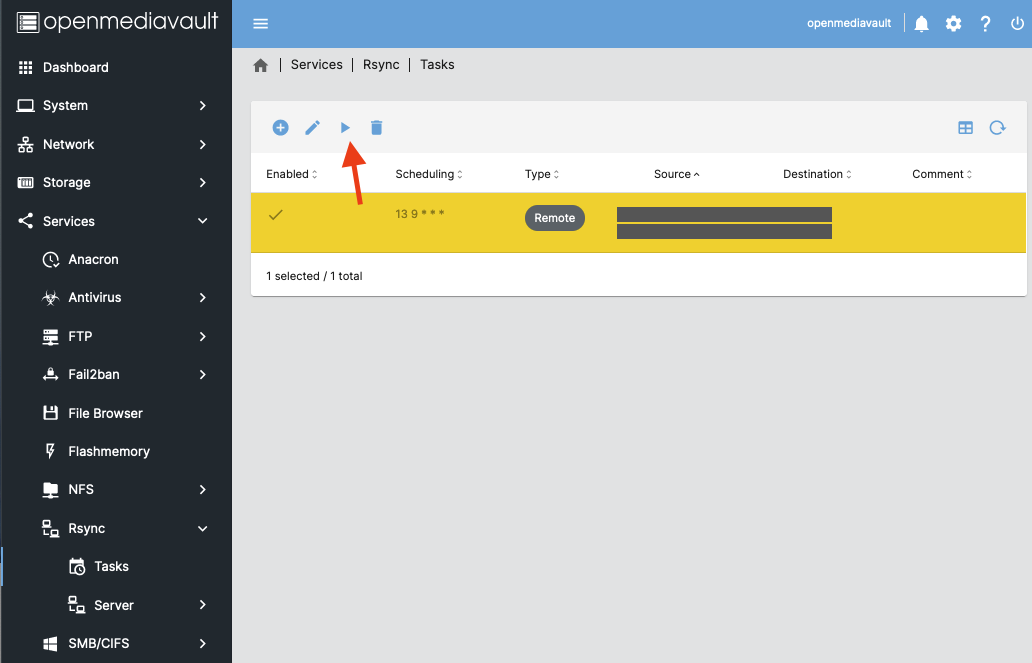This screenshot has height=663, width=1032.
Task: Reload the task list
Action: tap(997, 128)
